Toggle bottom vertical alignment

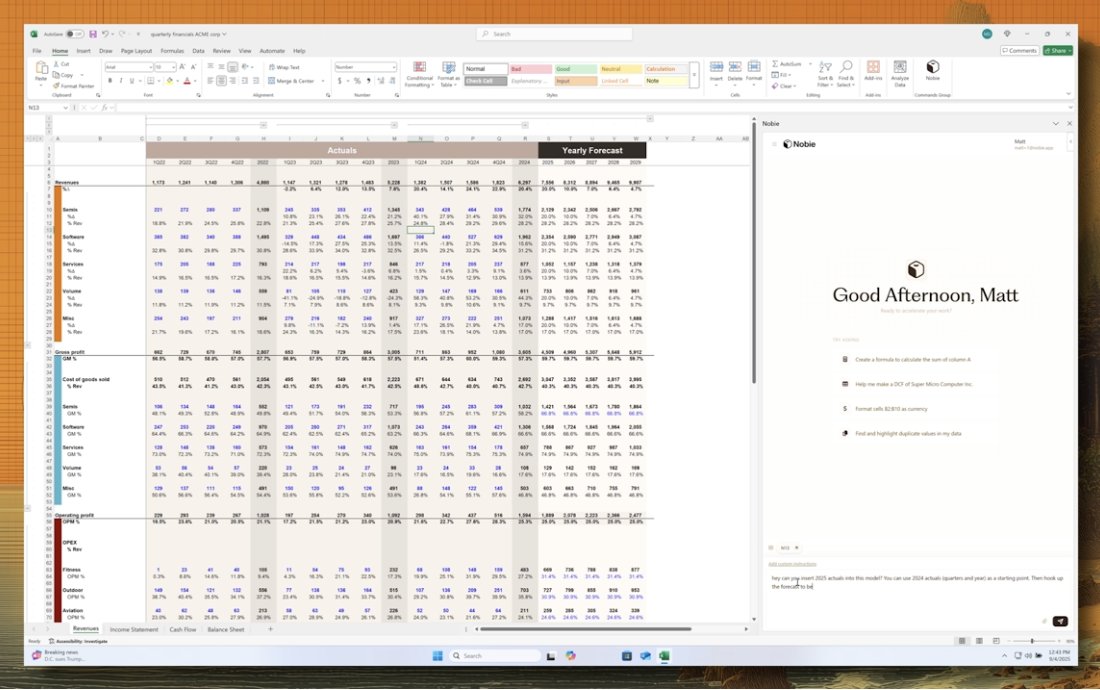[x=232, y=67]
